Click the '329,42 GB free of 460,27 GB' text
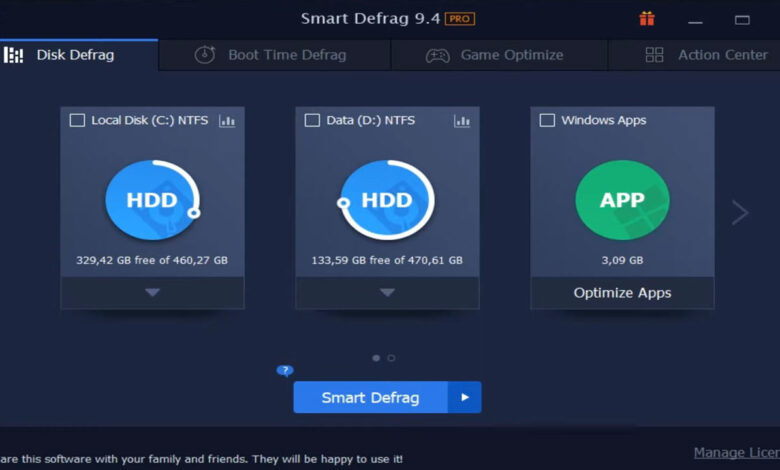The width and height of the screenshot is (780, 470). [x=152, y=260]
